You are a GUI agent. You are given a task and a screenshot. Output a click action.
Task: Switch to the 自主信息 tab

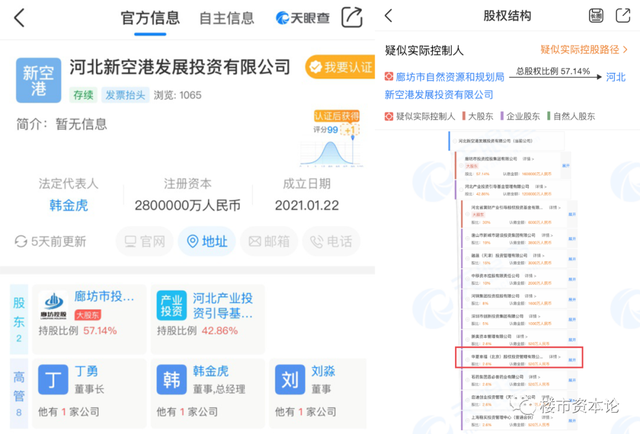227,18
